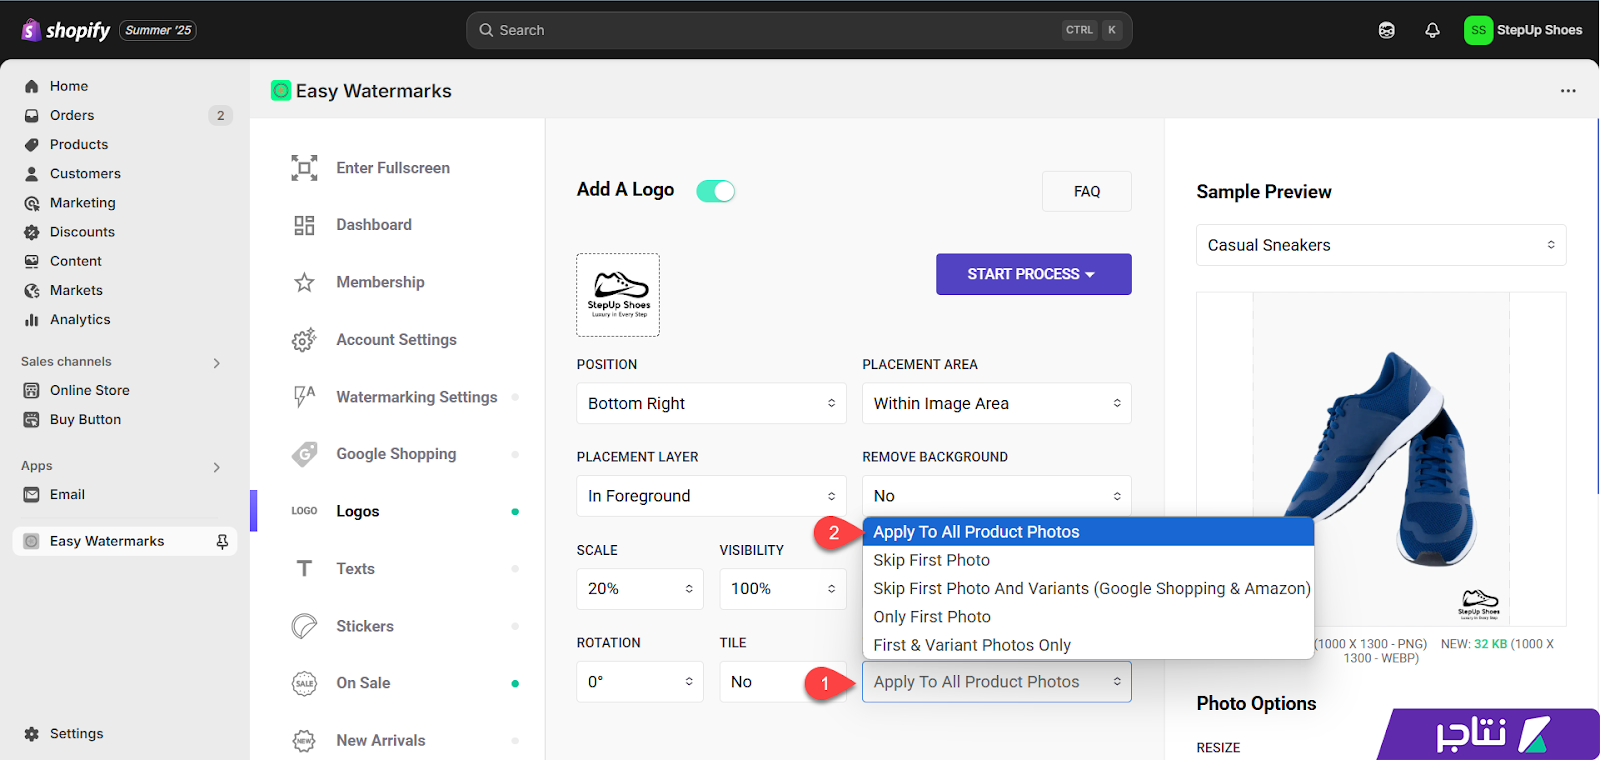Click the Markets globe icon

click(32, 290)
